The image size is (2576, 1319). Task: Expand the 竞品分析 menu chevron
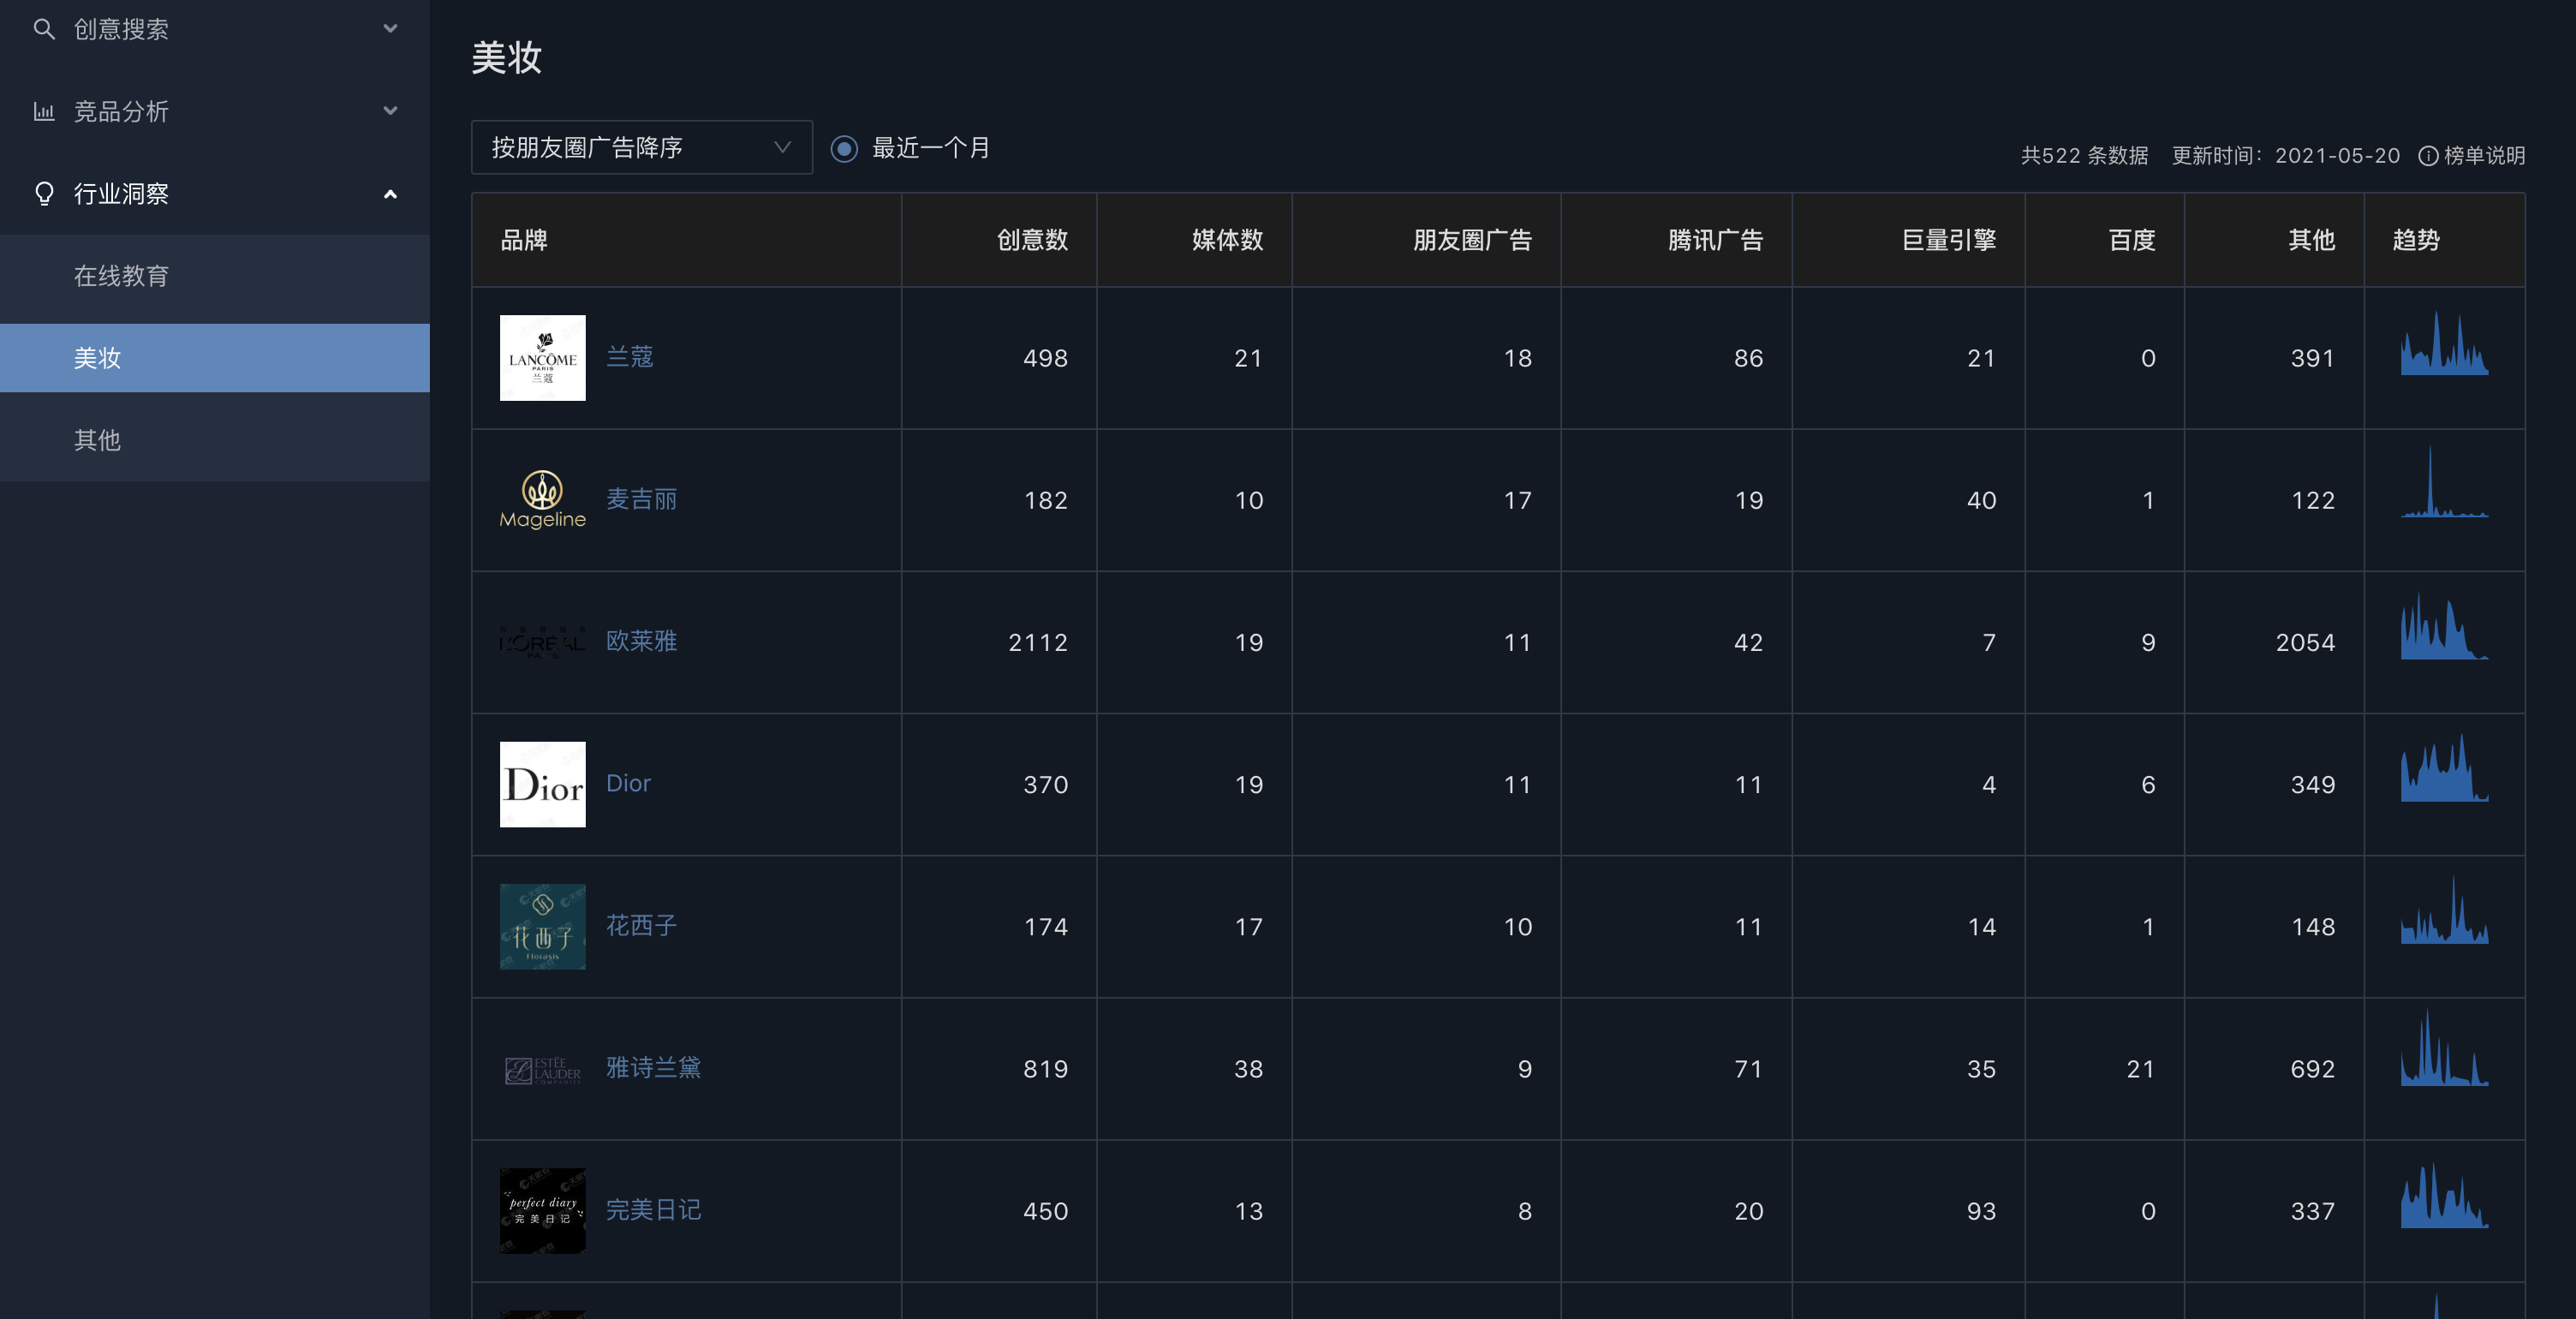point(390,111)
